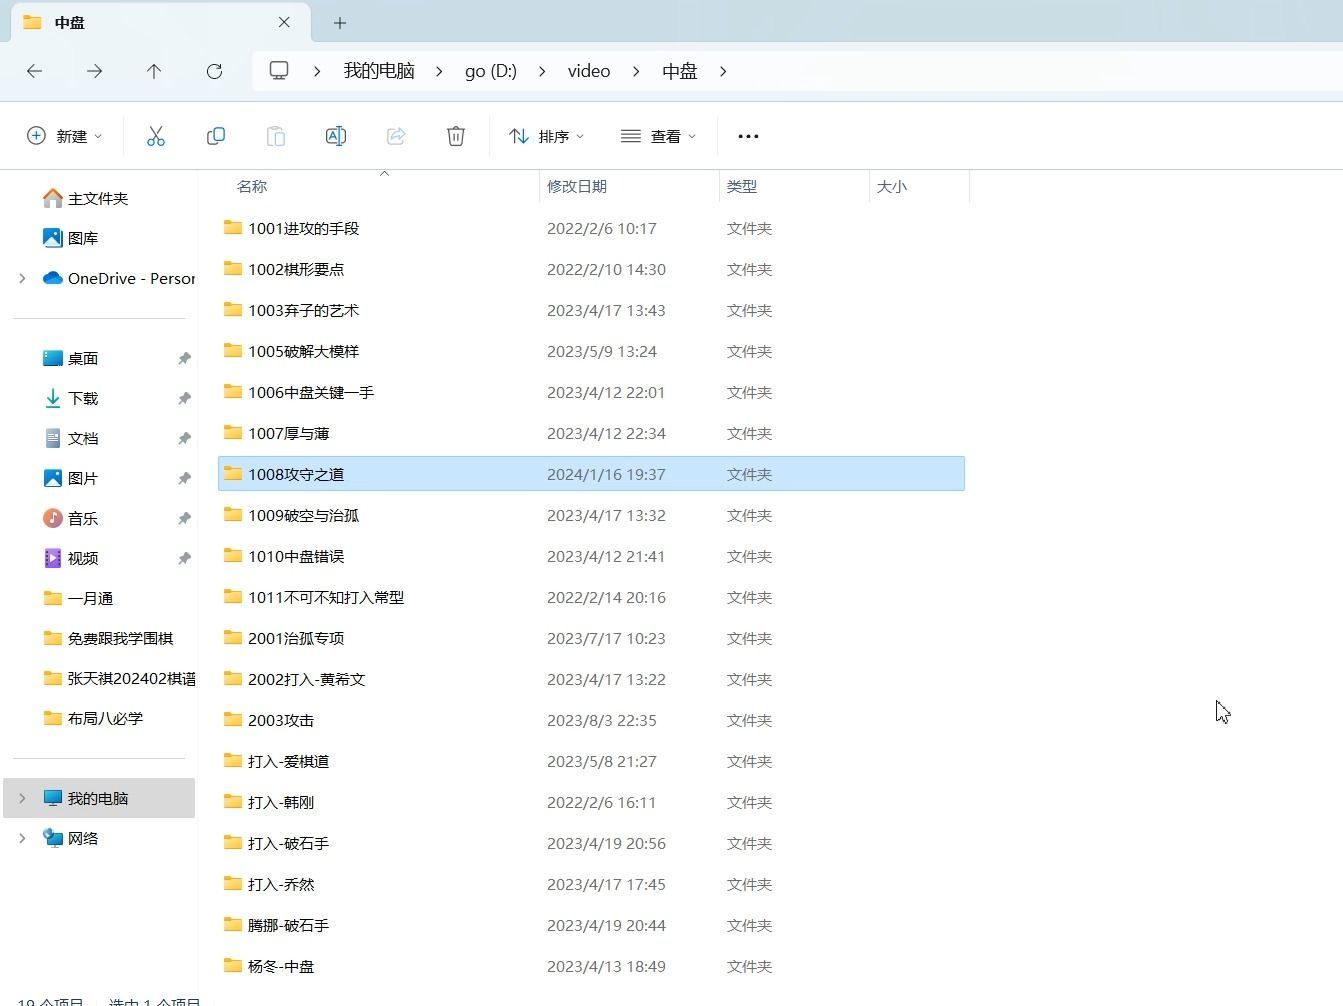Select folder 2002打入-黄希文
The image size is (1343, 1006).
(x=591, y=679)
